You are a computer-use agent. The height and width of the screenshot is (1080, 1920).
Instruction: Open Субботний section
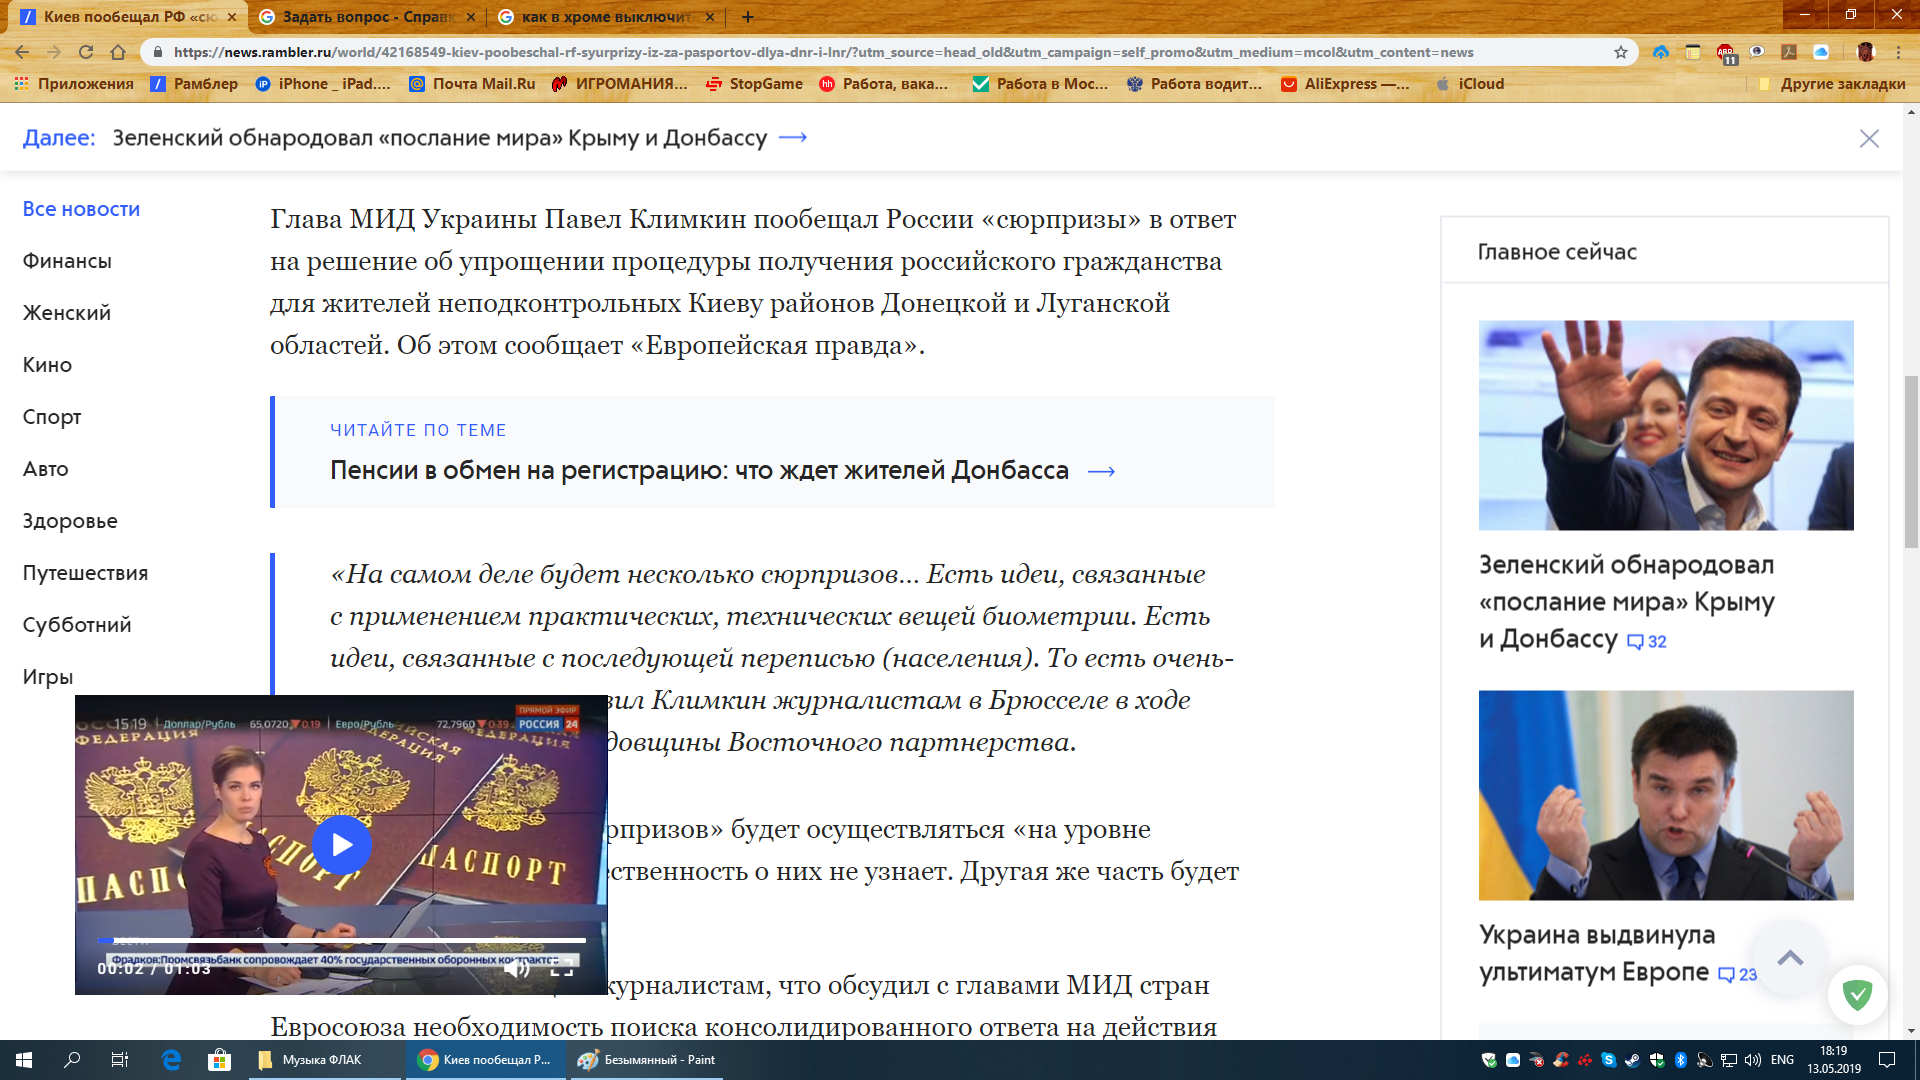pyautogui.click(x=77, y=625)
